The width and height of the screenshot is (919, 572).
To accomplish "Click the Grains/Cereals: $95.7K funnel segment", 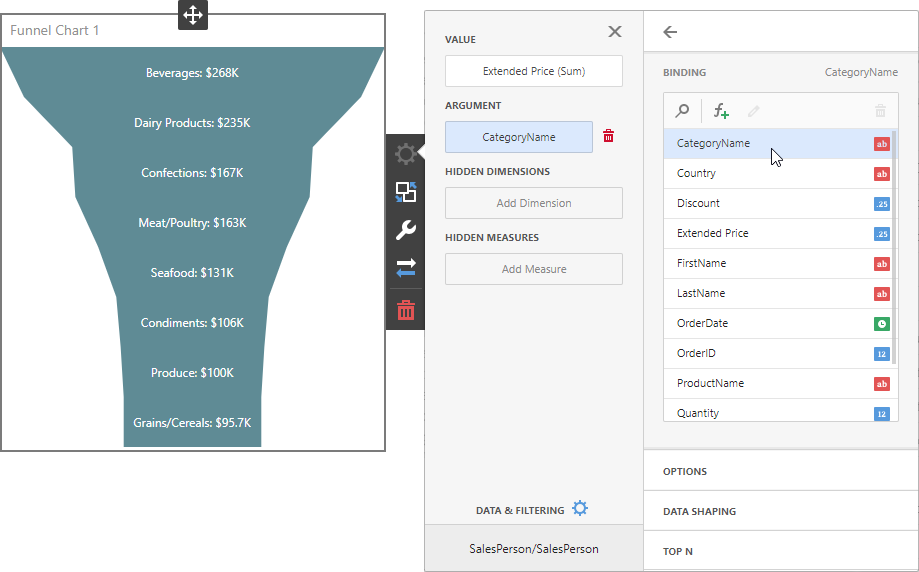I will pyautogui.click(x=192, y=423).
